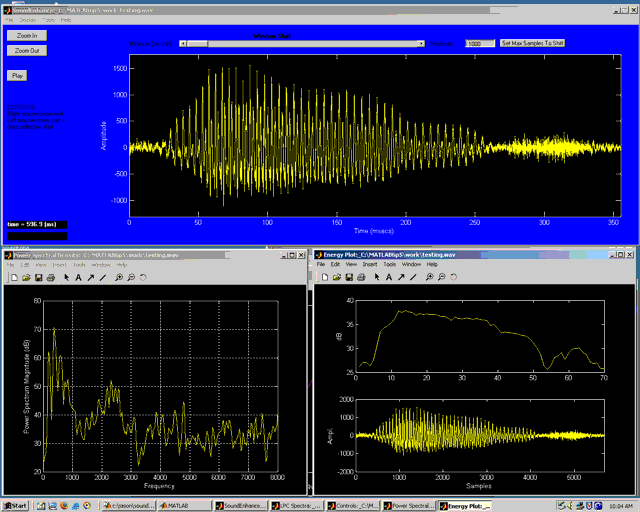Click Set Max Samples To Shift button

point(532,44)
